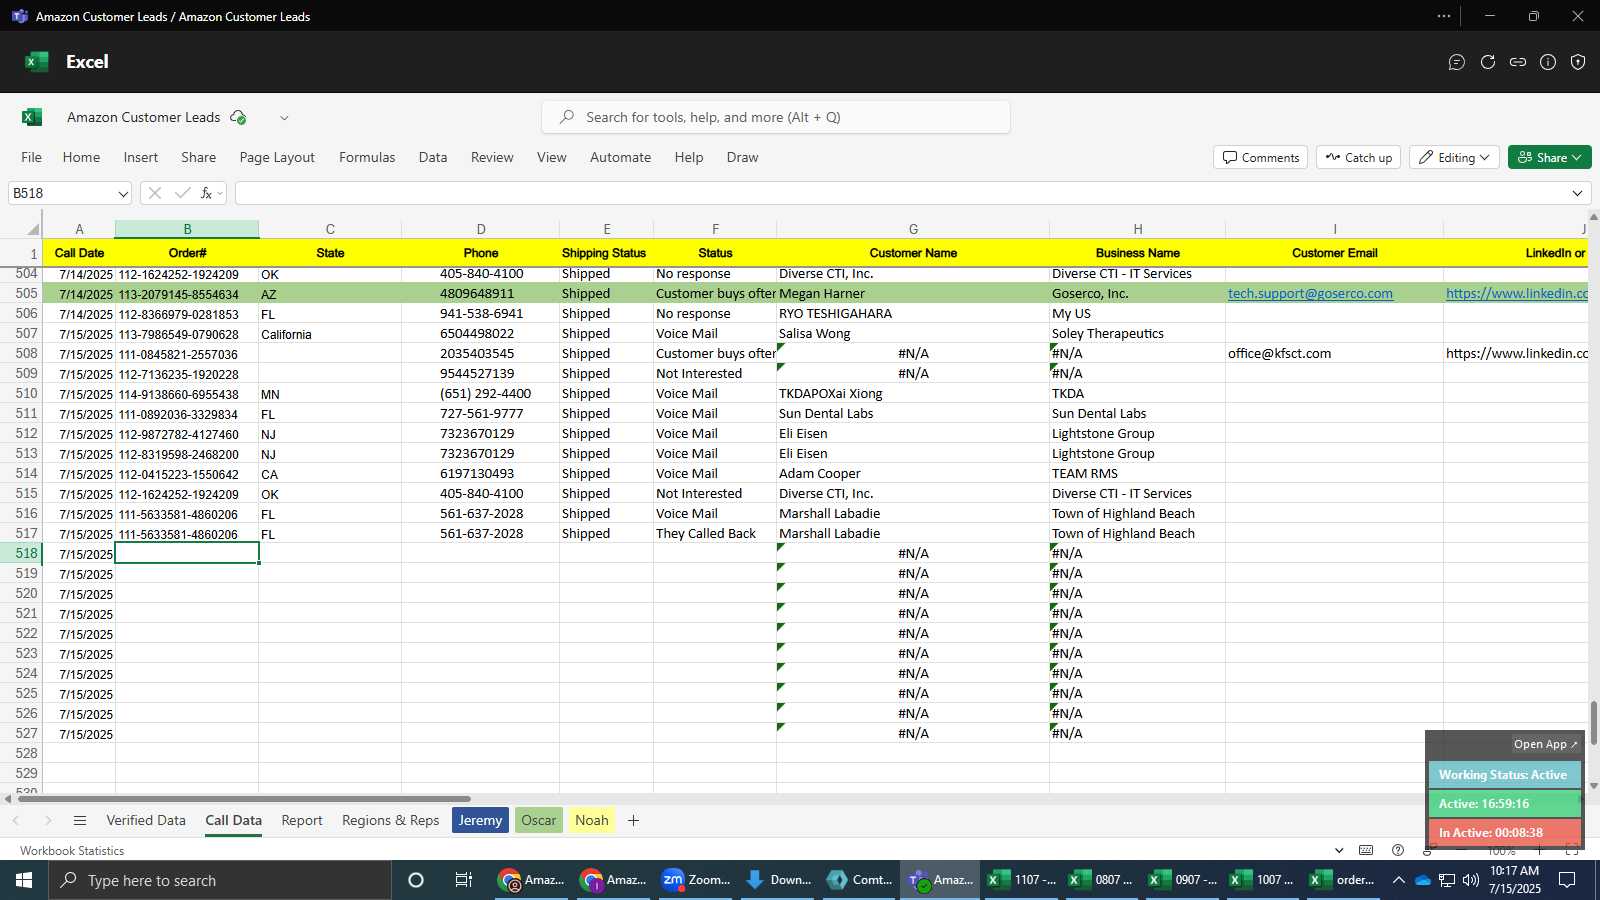Screen dimensions: 1600x900
Task: Go to next sheet arrow
Action: click(x=47, y=820)
